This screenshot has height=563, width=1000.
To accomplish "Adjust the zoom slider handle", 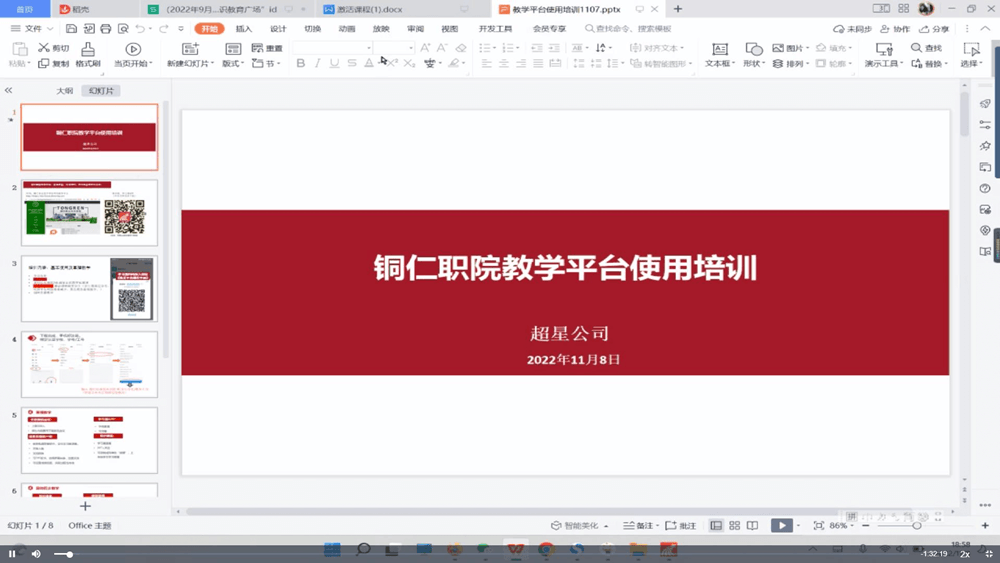I will [916, 525].
